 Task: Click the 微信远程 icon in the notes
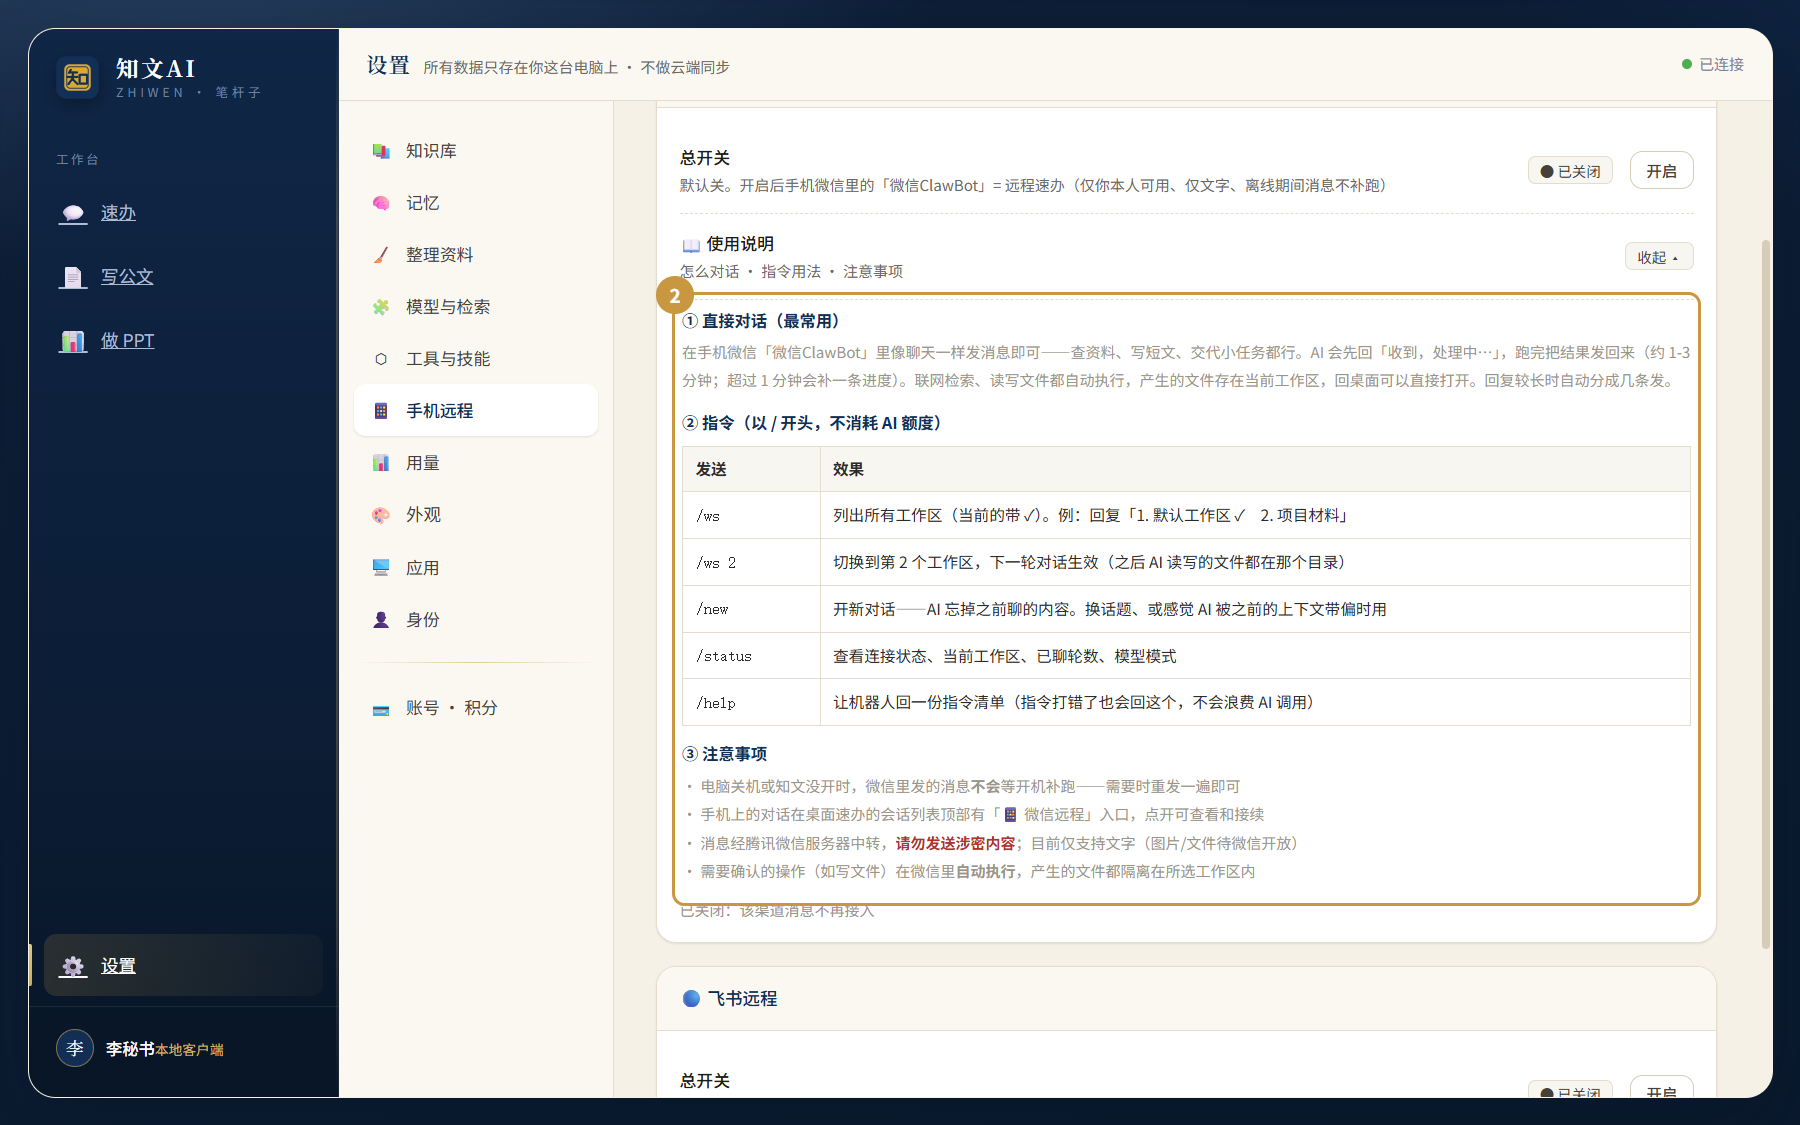point(1010,815)
